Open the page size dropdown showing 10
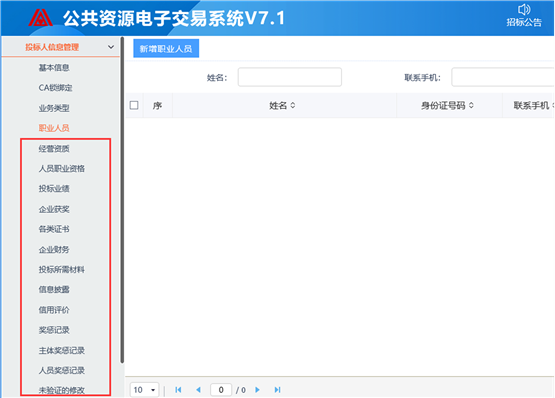Image resolution: width=555 pixels, height=398 pixels. pos(144,390)
